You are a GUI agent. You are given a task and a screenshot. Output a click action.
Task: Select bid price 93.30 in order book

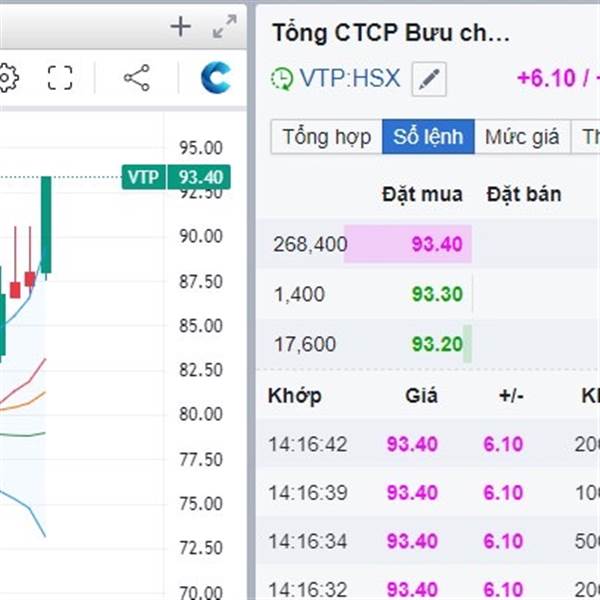tap(437, 294)
